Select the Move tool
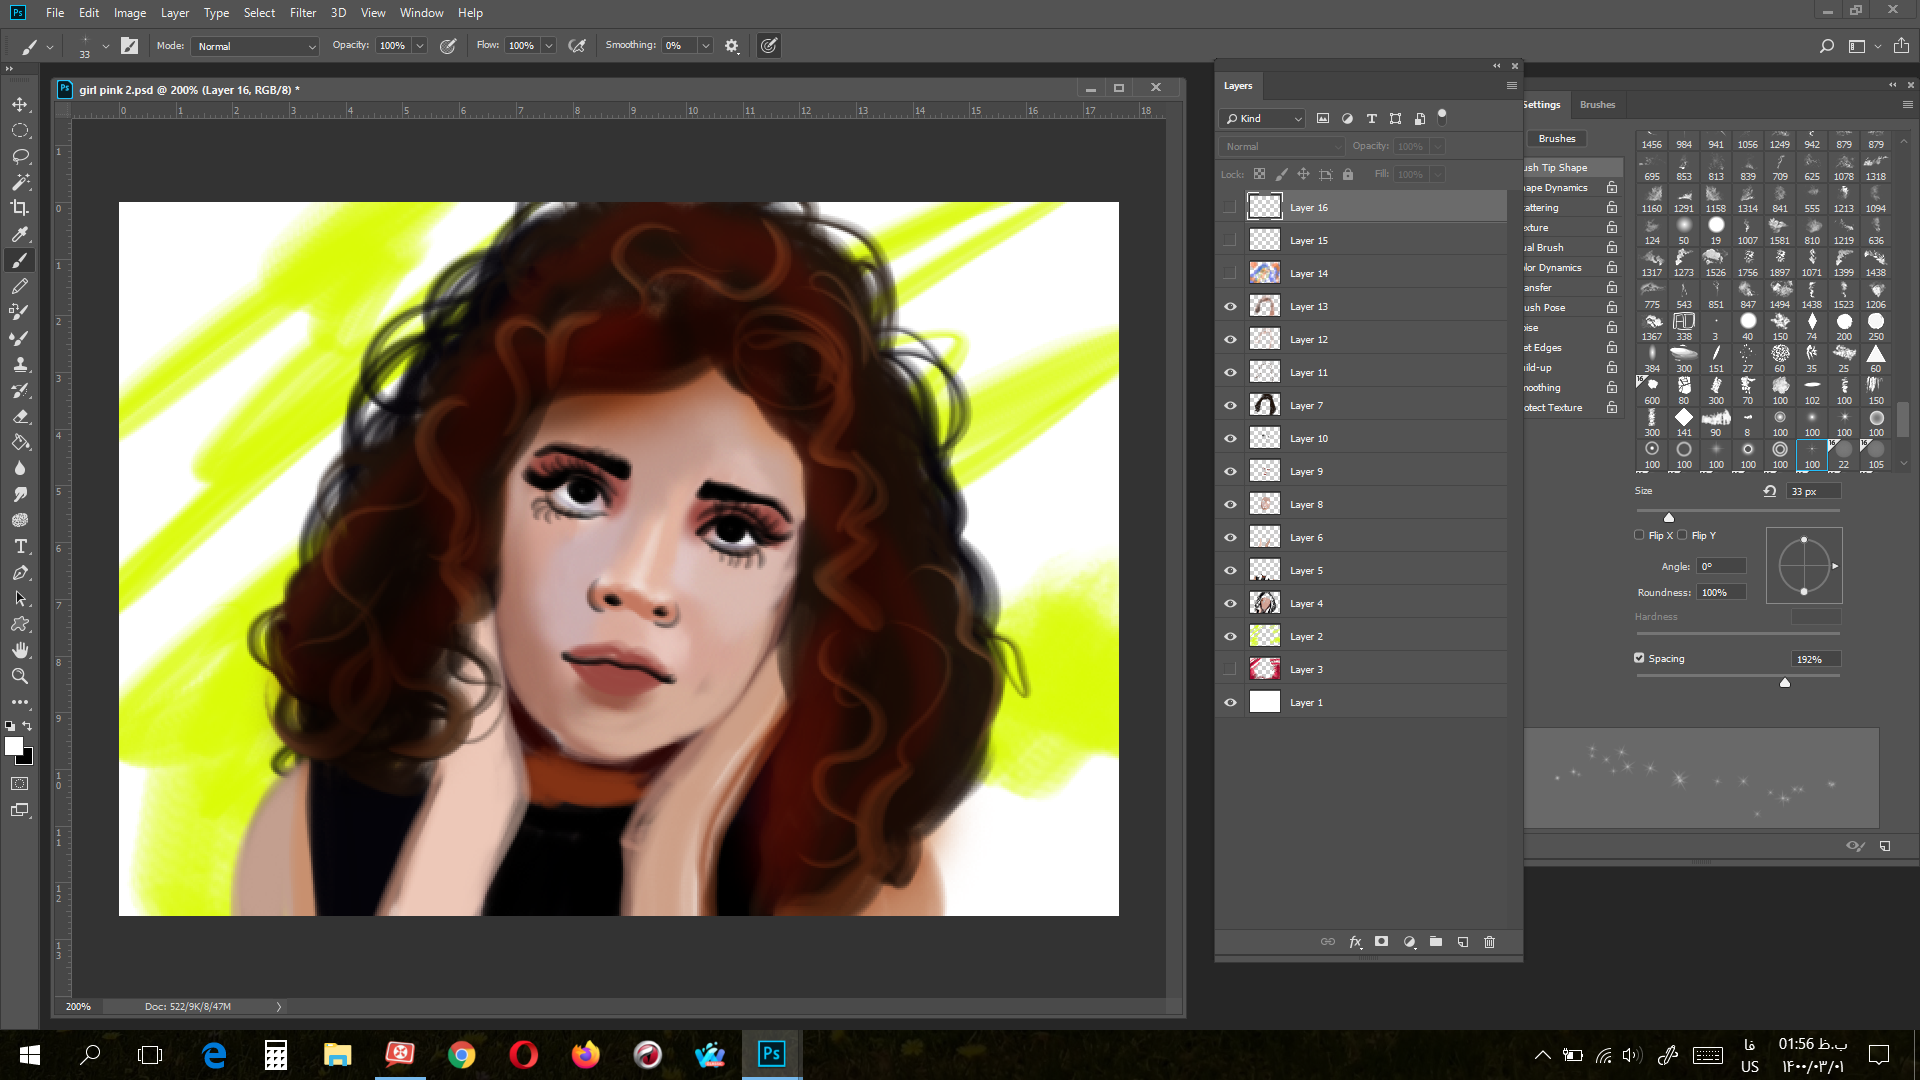This screenshot has width=1920, height=1080. coord(20,105)
